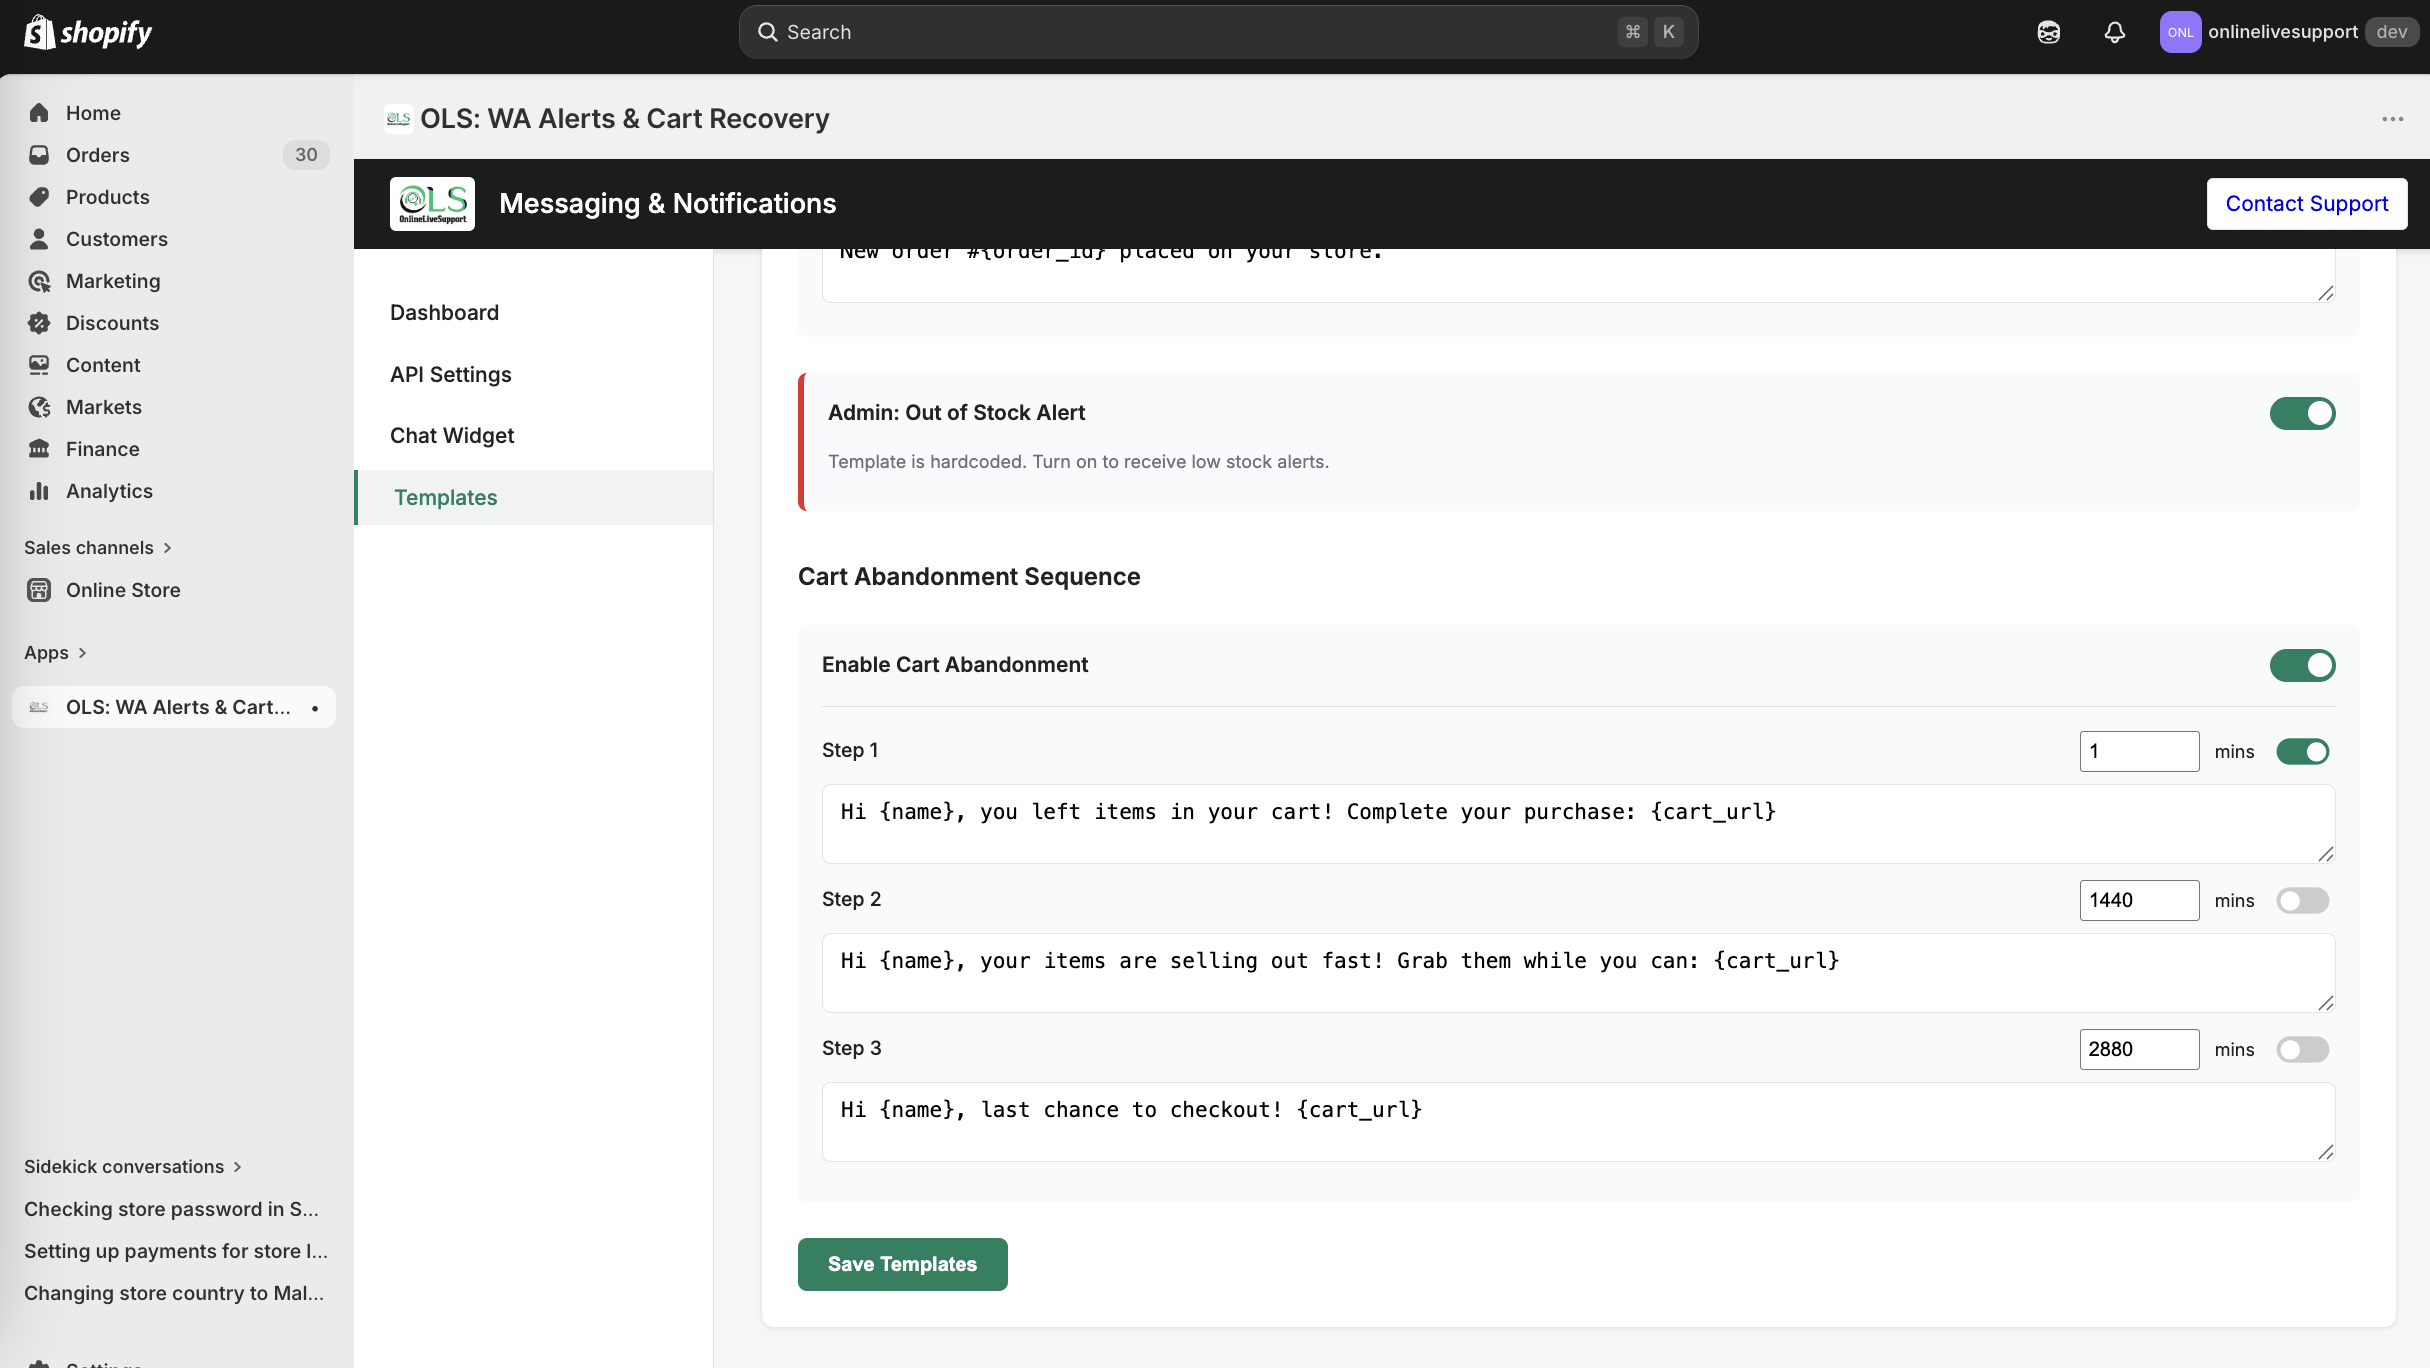Viewport: 2430px width, 1368px height.
Task: Click the Analytics bar chart icon
Action: pyautogui.click(x=39, y=491)
